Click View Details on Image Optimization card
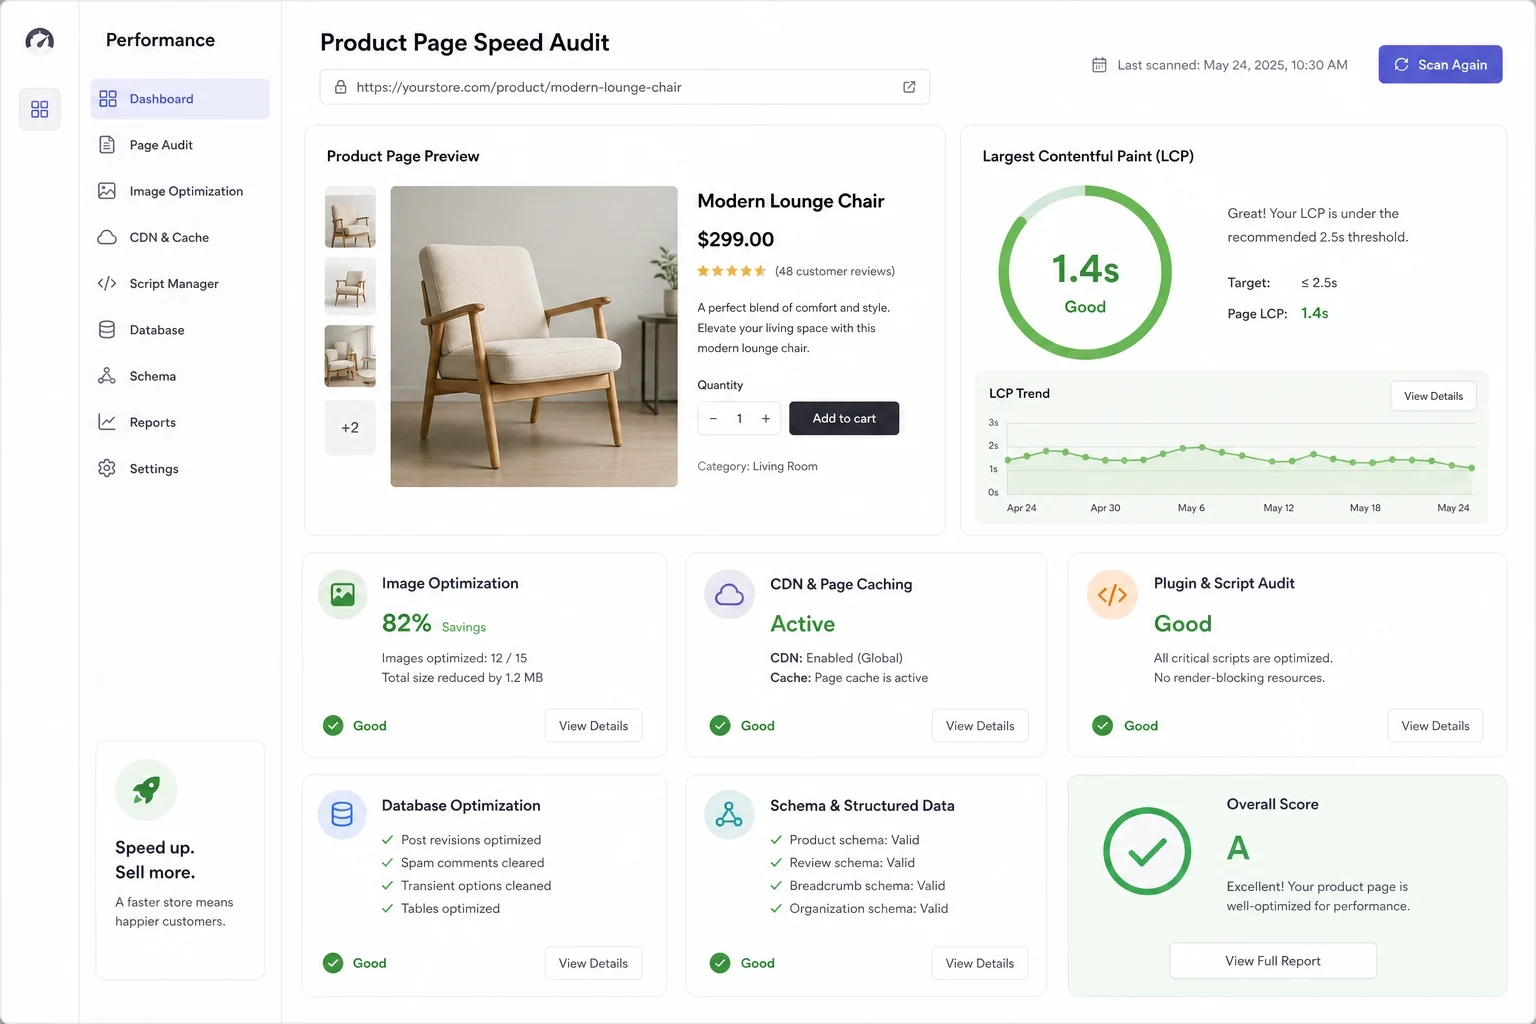The height and width of the screenshot is (1024, 1536). coord(593,726)
